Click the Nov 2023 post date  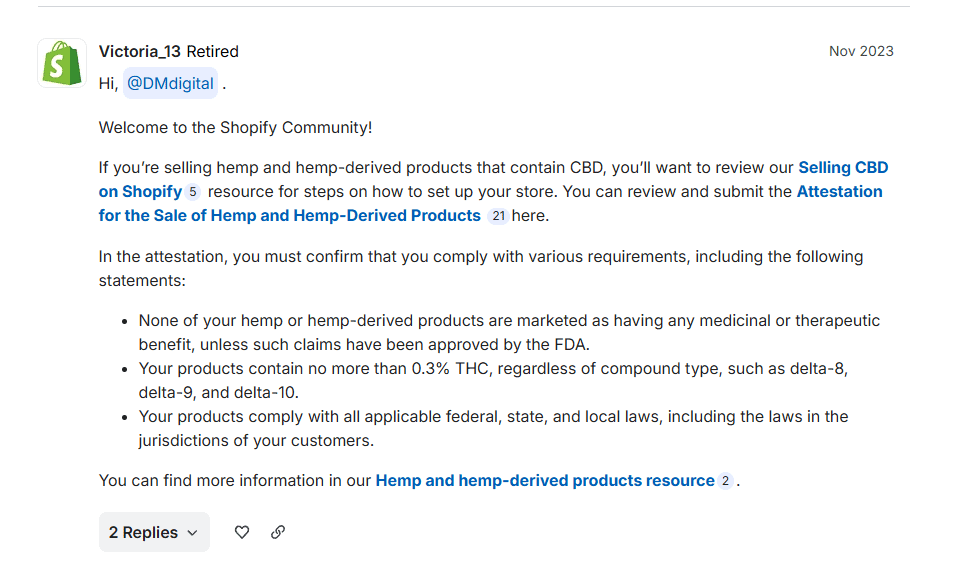pyautogui.click(x=861, y=51)
